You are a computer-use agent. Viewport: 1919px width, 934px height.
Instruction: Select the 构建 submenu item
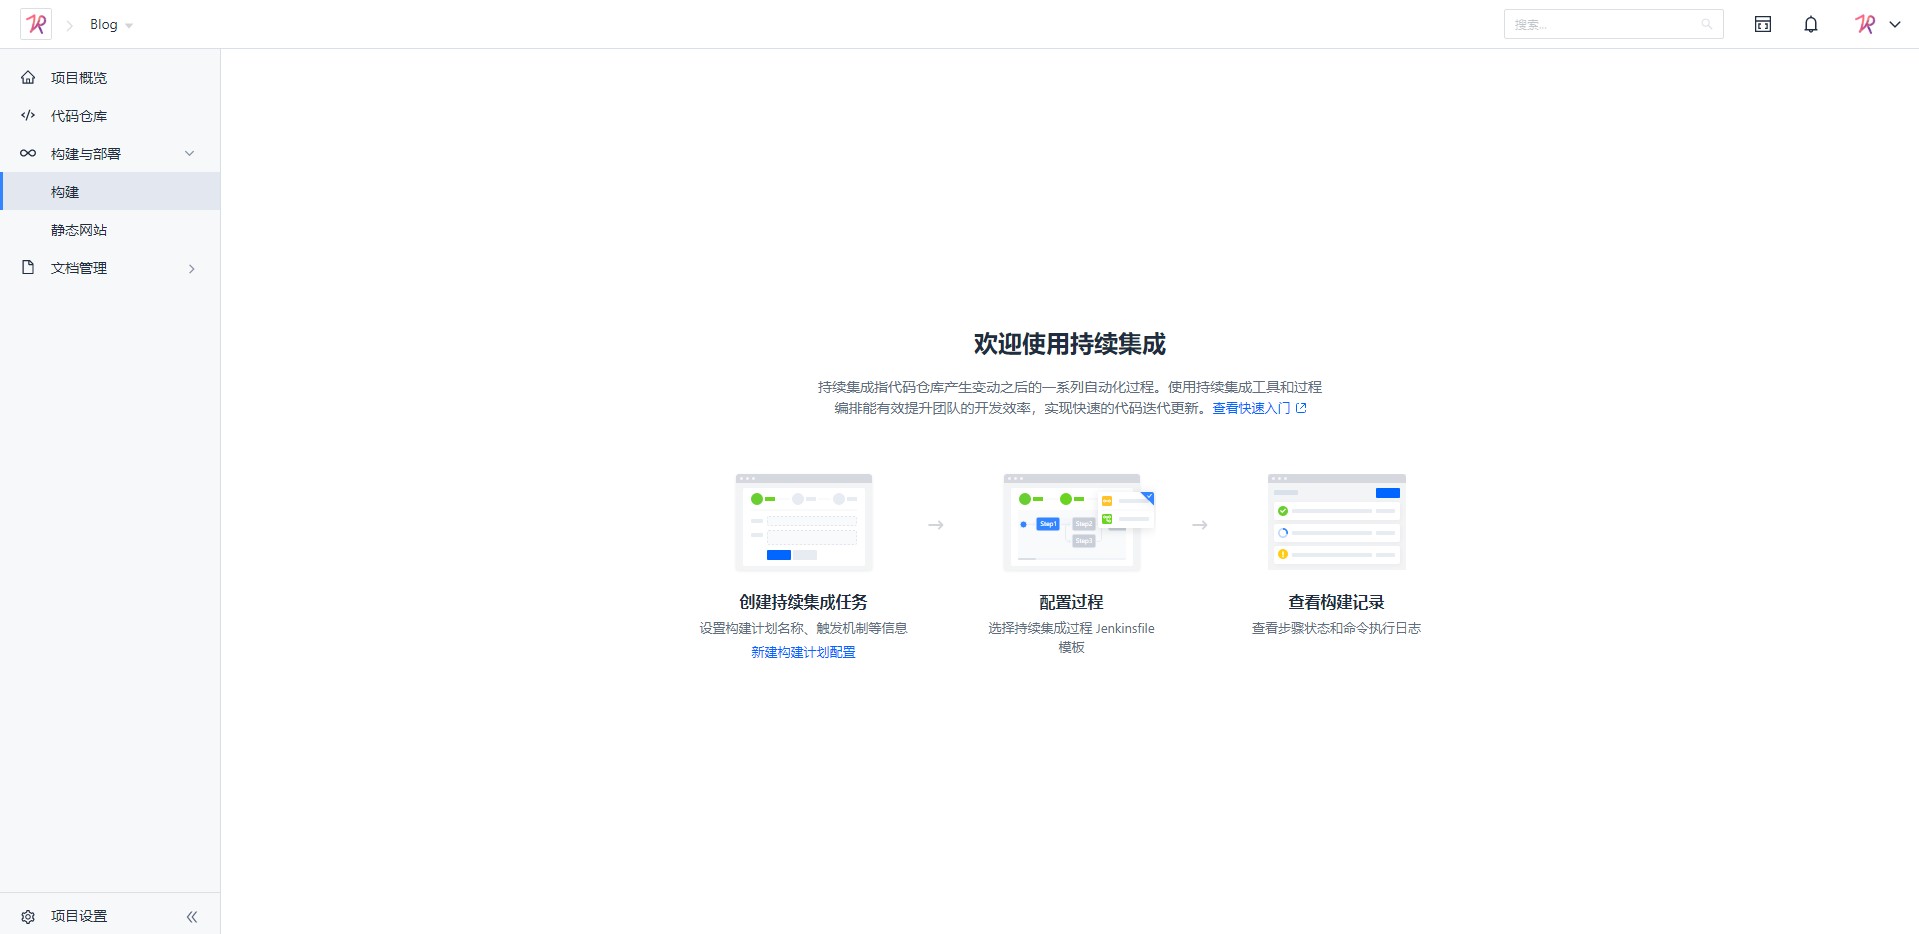65,192
